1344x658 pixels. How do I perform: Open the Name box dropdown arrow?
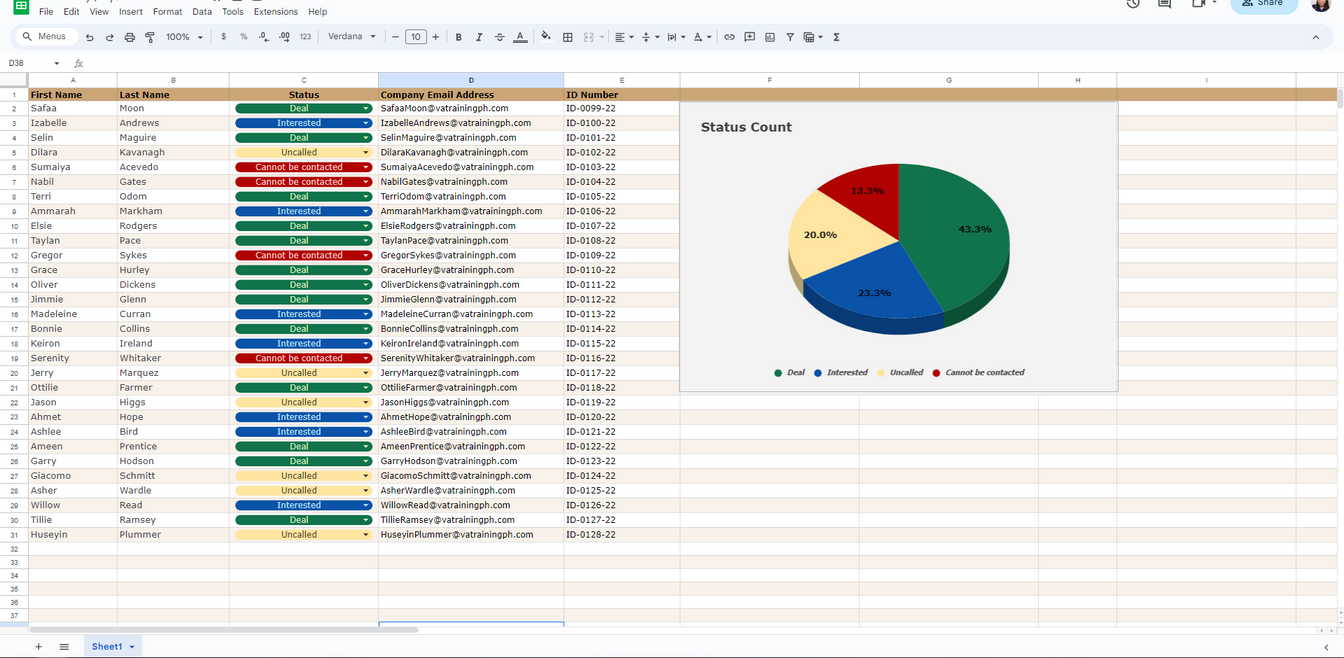tap(56, 63)
